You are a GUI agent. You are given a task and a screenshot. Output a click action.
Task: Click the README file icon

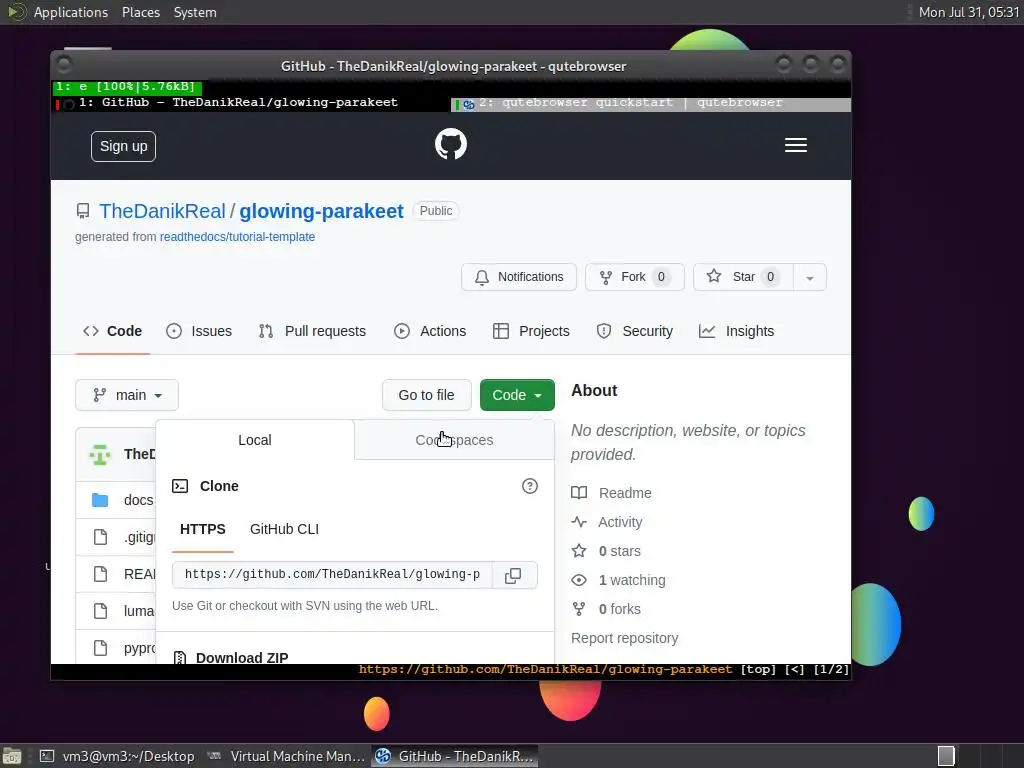pyautogui.click(x=100, y=574)
